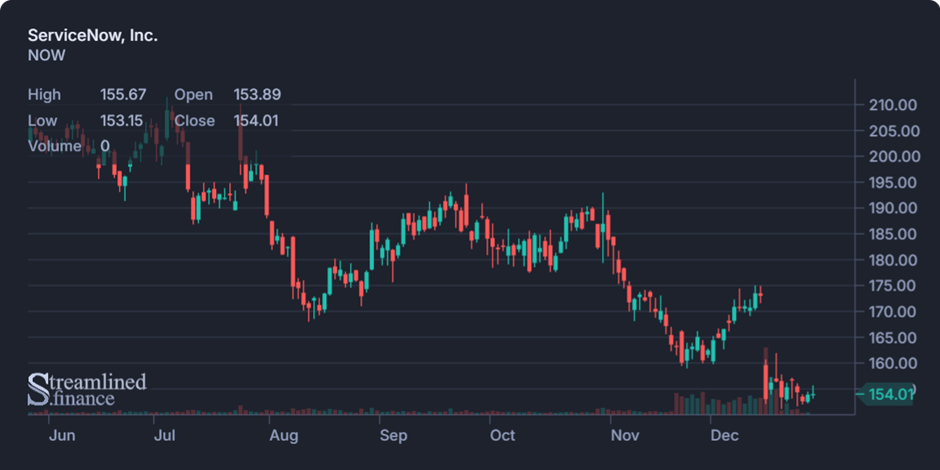The width and height of the screenshot is (940, 470).
Task: Click the 180.00 price axis label
Action: tap(894, 260)
